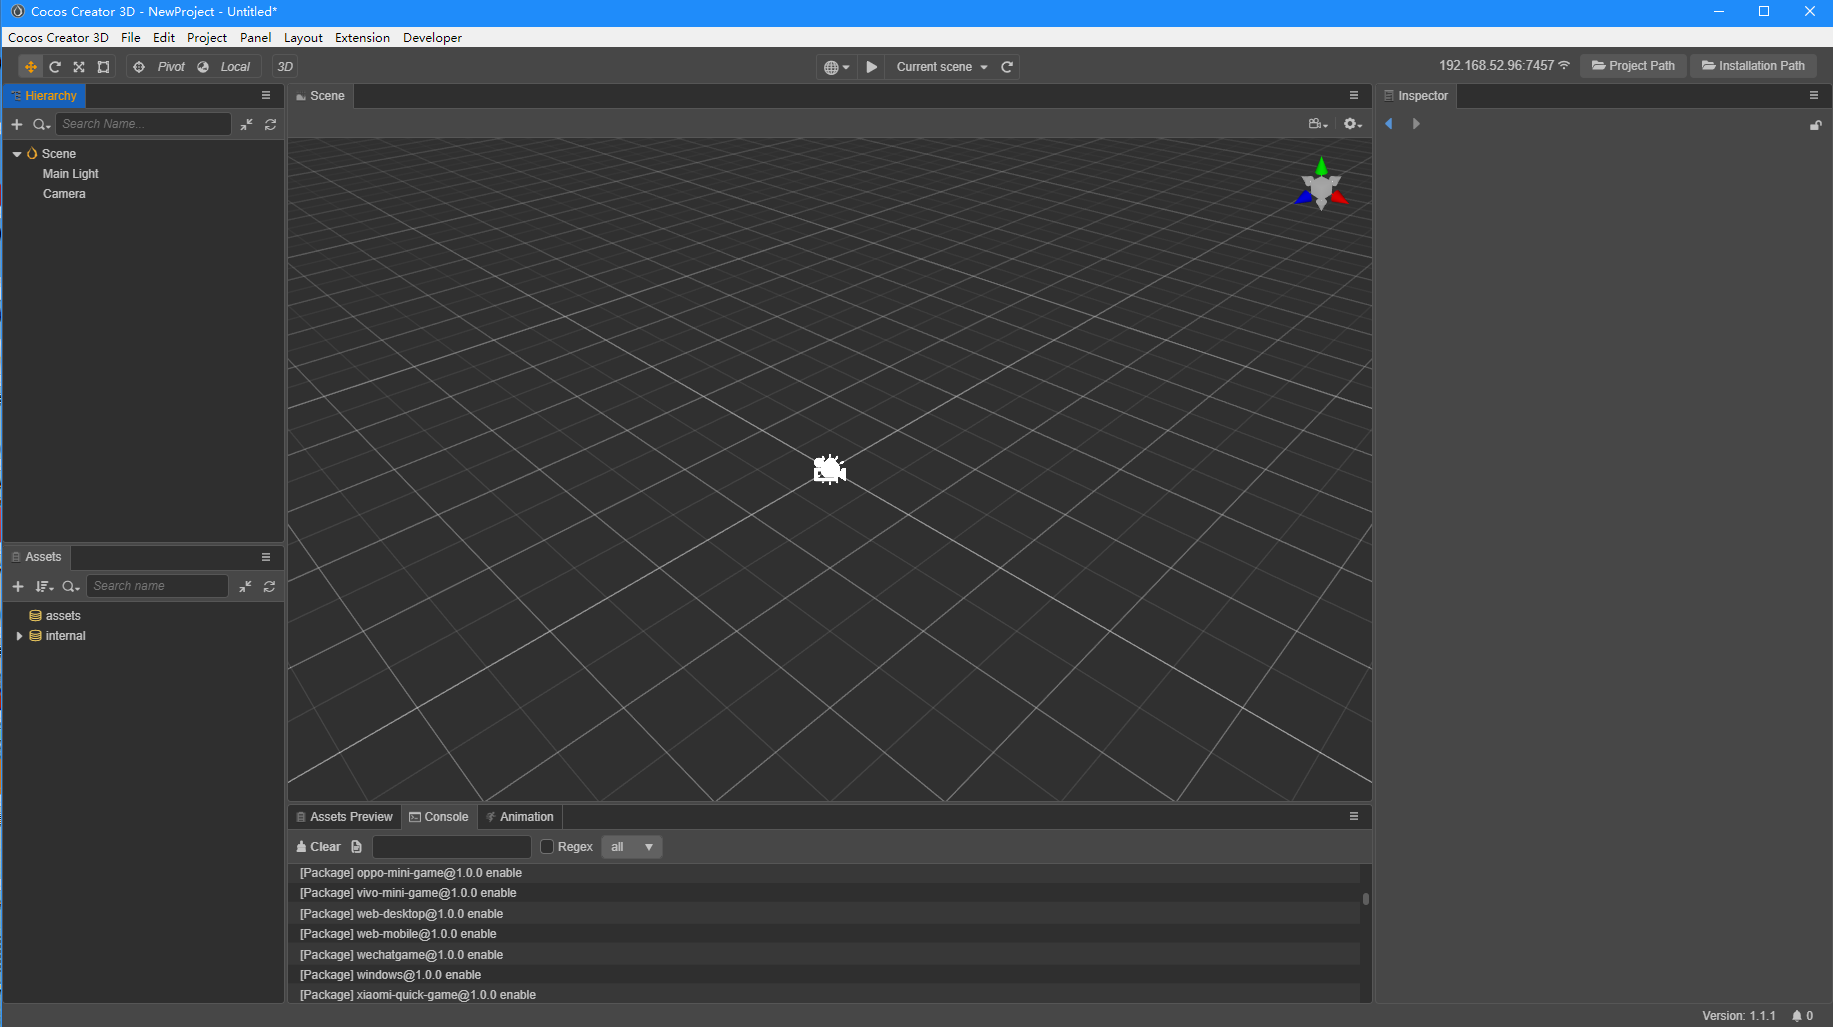Focus the Hierarchy Search Name field
The image size is (1833, 1027).
143,124
